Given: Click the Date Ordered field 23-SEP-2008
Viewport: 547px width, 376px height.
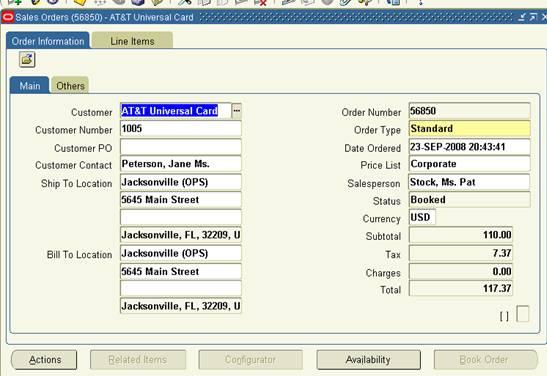Looking at the screenshot, I should pos(470,147).
